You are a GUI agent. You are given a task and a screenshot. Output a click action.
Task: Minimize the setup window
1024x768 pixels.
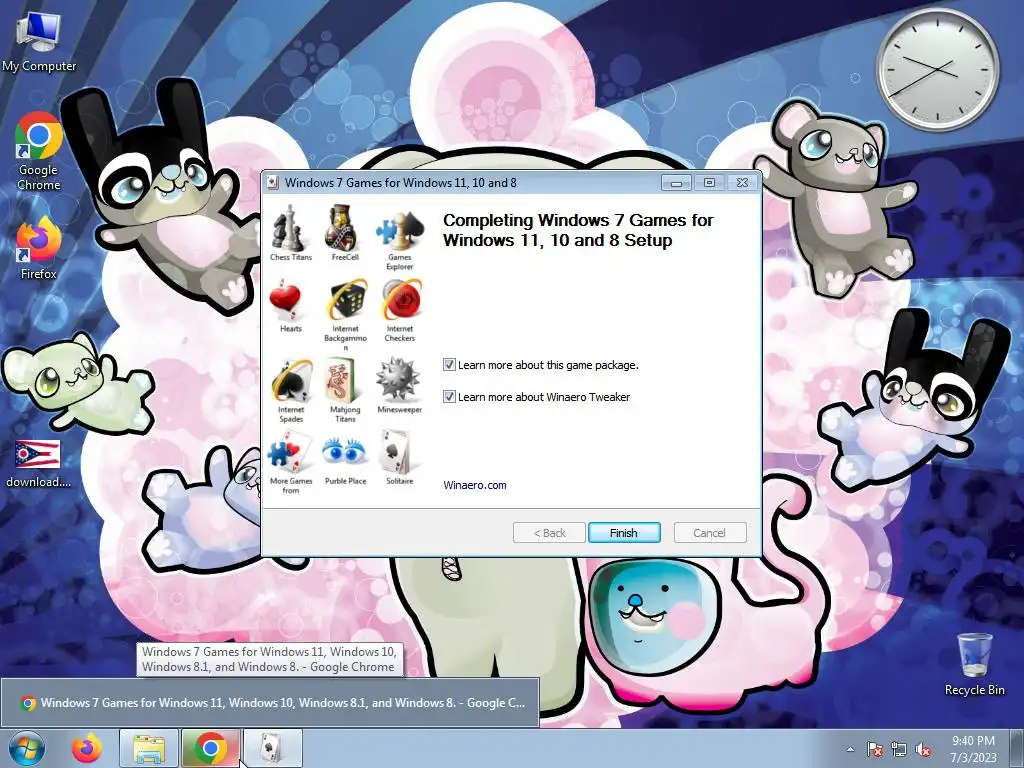pyautogui.click(x=676, y=184)
